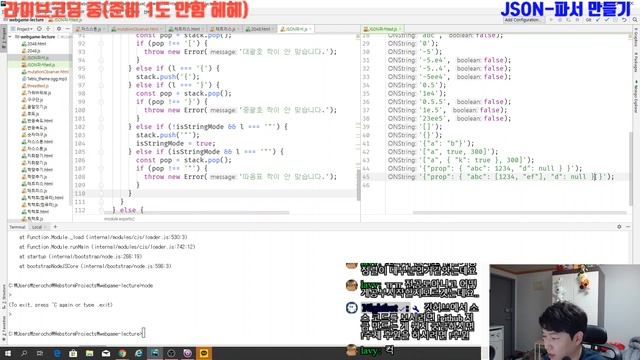
Task: Add a new terminal session with plus
Action: pyautogui.click(x=55, y=227)
